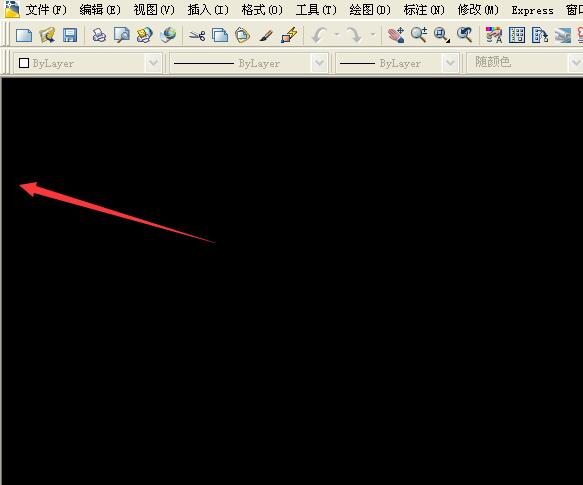Open the ByLayer color dropdown
Screen dimensions: 583x485
pos(87,63)
